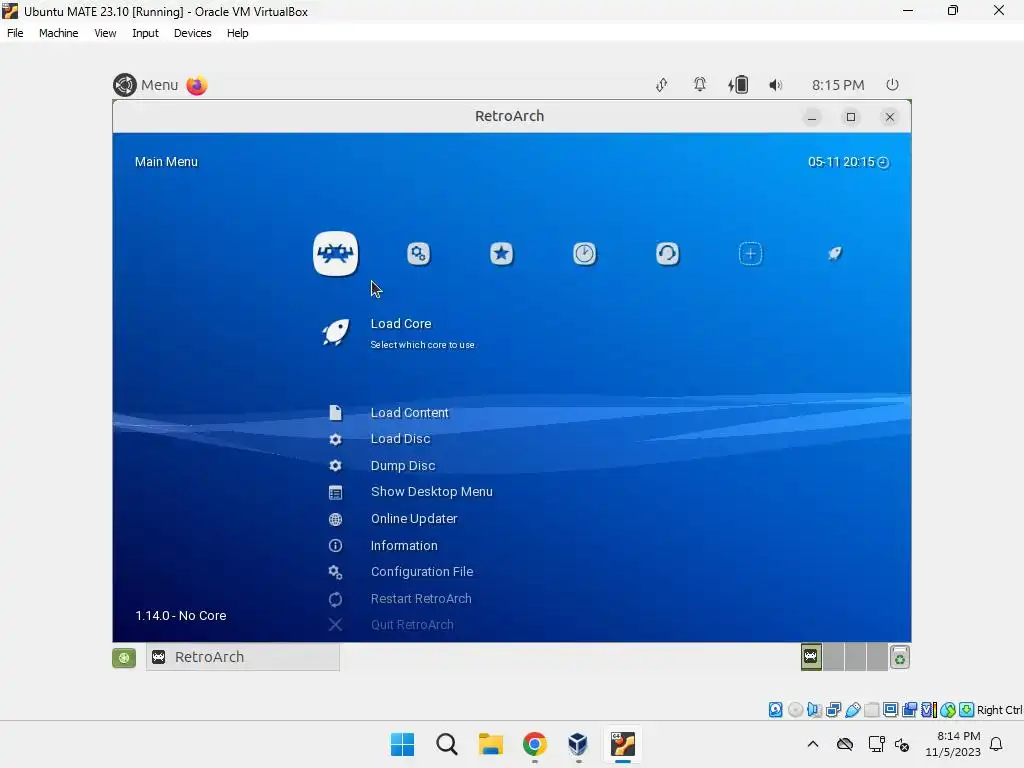Open the power session icon
The image size is (1024, 768).
[x=892, y=85]
